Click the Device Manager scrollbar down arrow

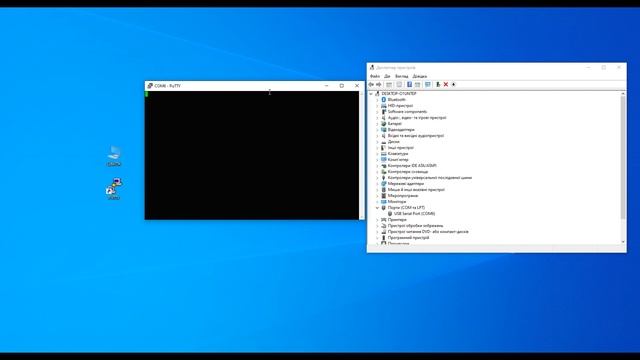pos(623,242)
